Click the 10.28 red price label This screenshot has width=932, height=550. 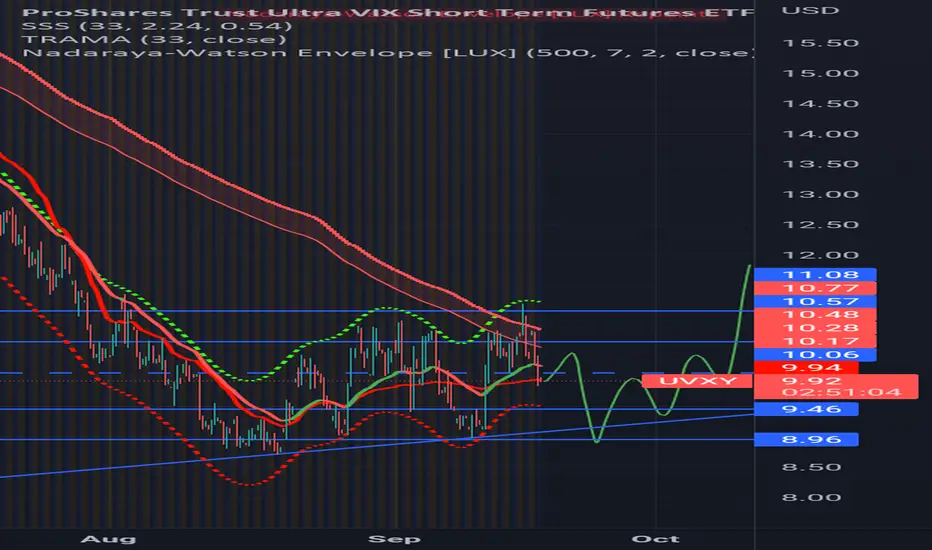click(815, 328)
